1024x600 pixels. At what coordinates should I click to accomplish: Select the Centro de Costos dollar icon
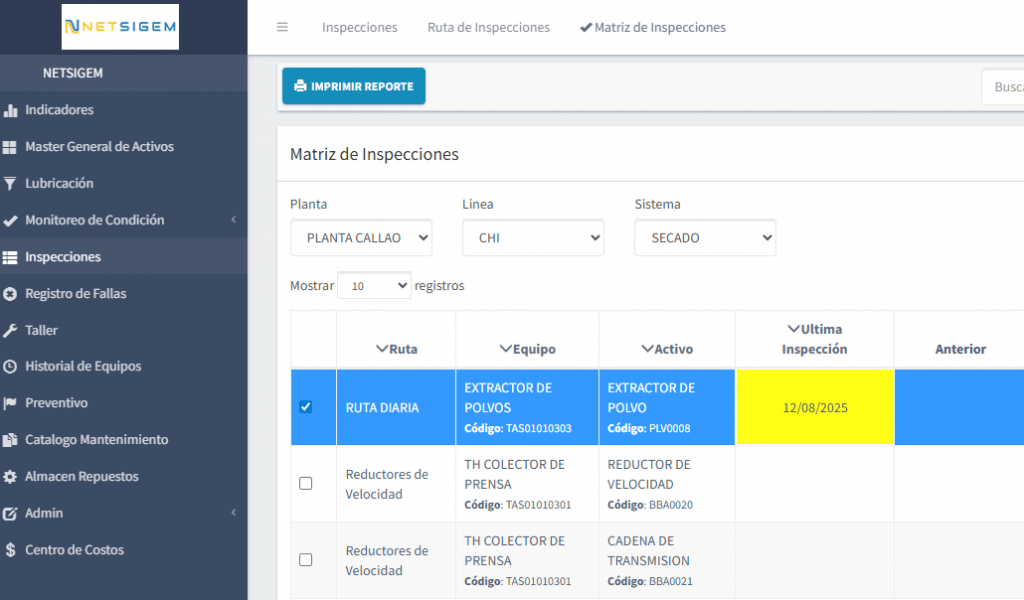[10, 550]
